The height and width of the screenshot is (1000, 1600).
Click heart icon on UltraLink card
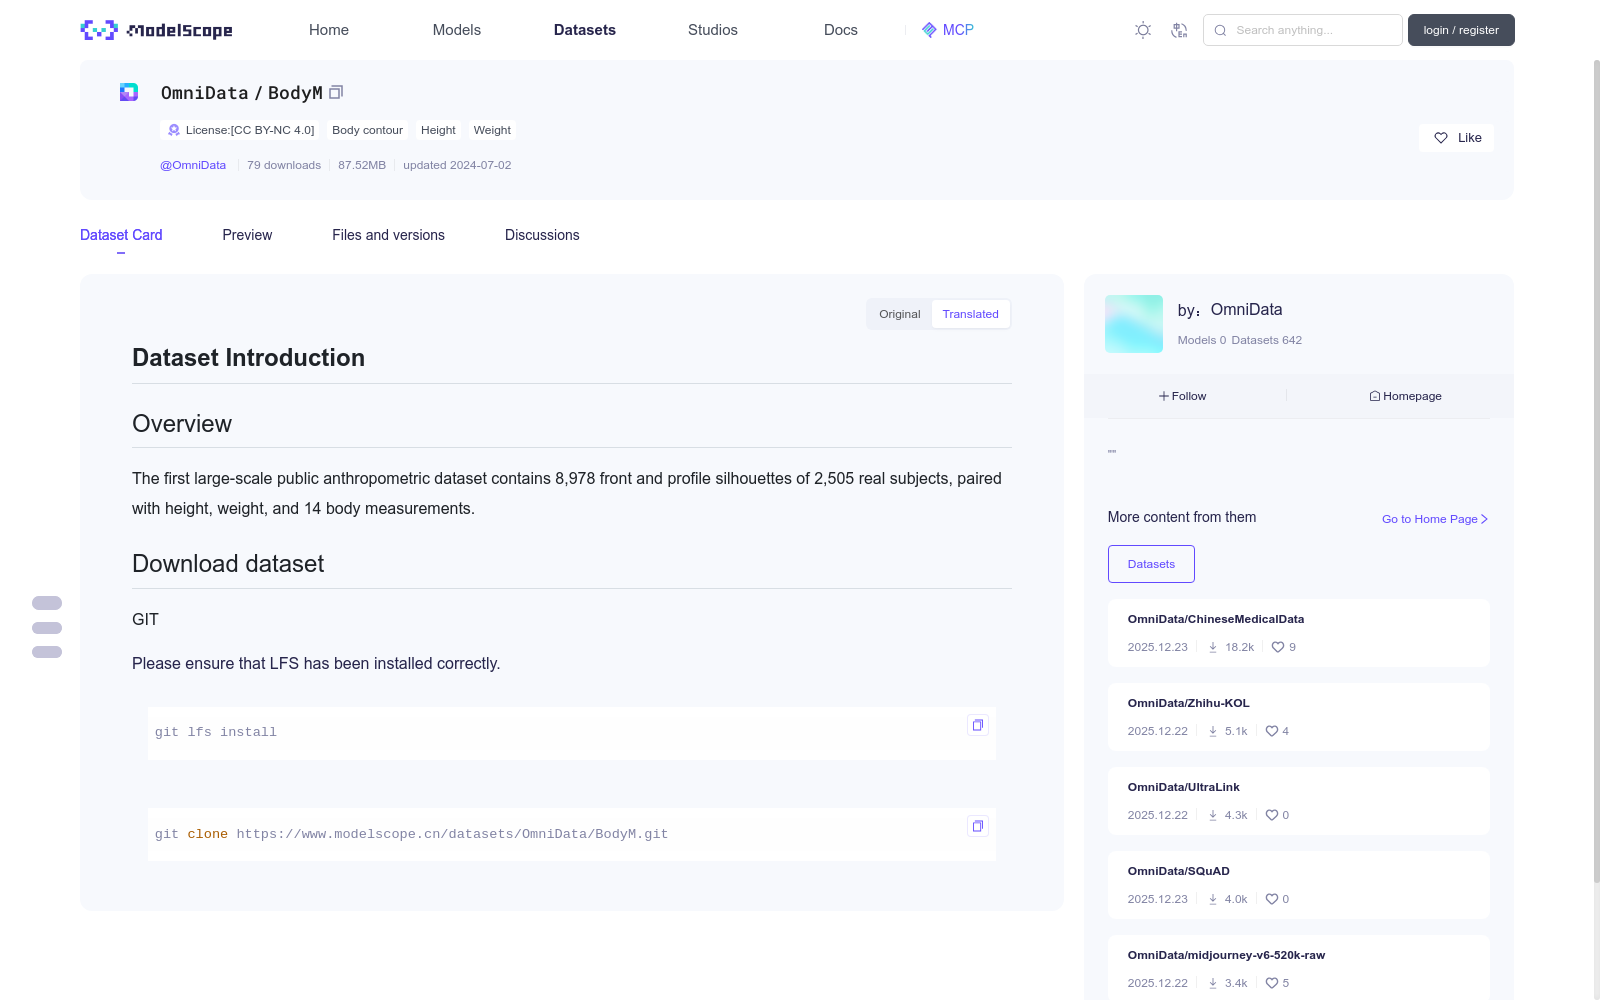[x=1272, y=815]
